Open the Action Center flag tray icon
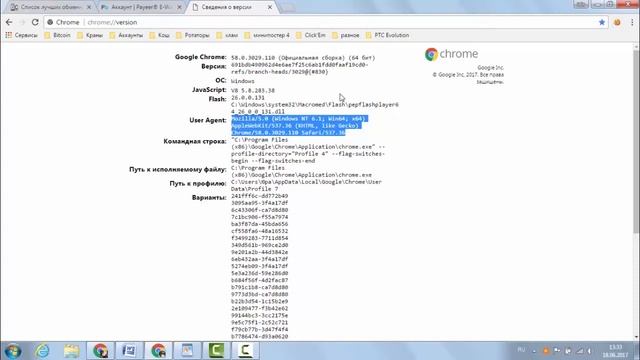This screenshot has width=640, height=360. [557, 351]
